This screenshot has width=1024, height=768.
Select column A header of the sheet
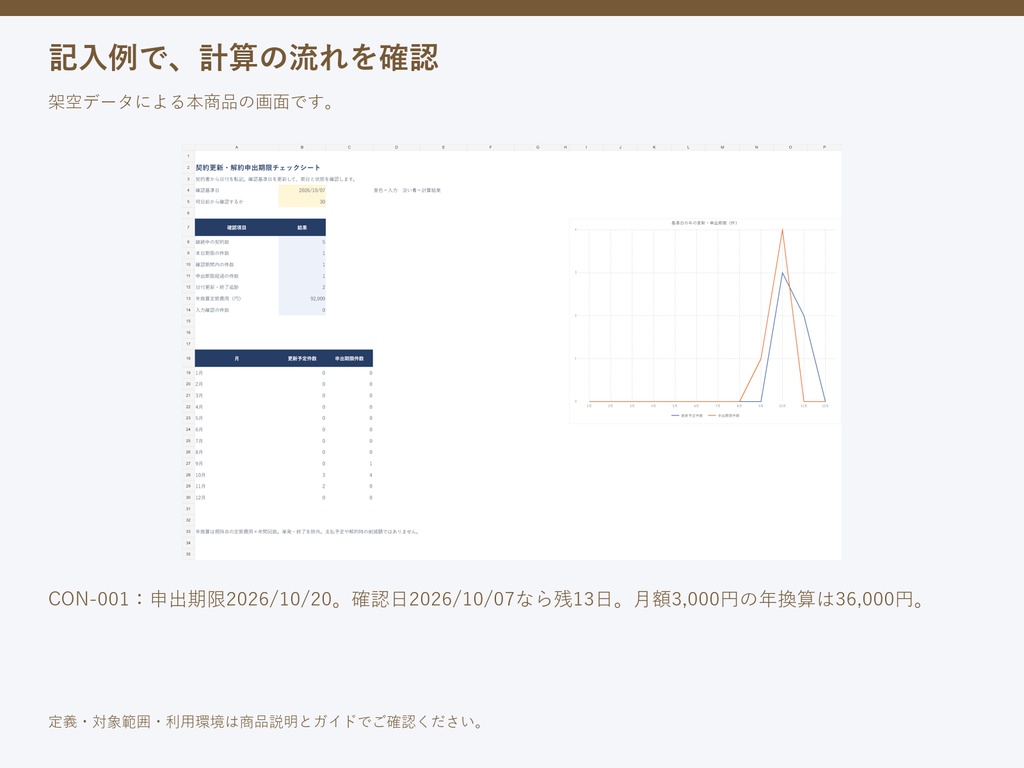point(236,148)
